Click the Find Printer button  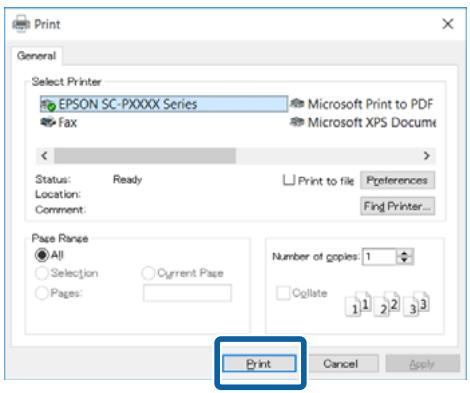click(397, 206)
